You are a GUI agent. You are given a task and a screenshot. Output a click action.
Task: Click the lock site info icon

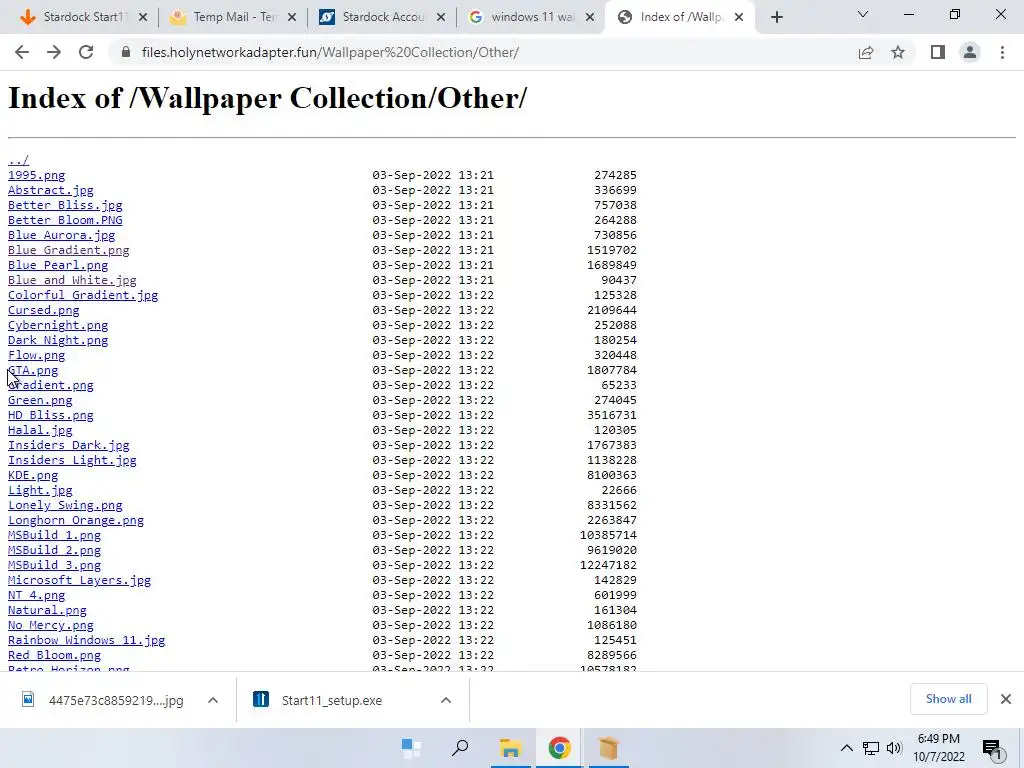tap(126, 52)
